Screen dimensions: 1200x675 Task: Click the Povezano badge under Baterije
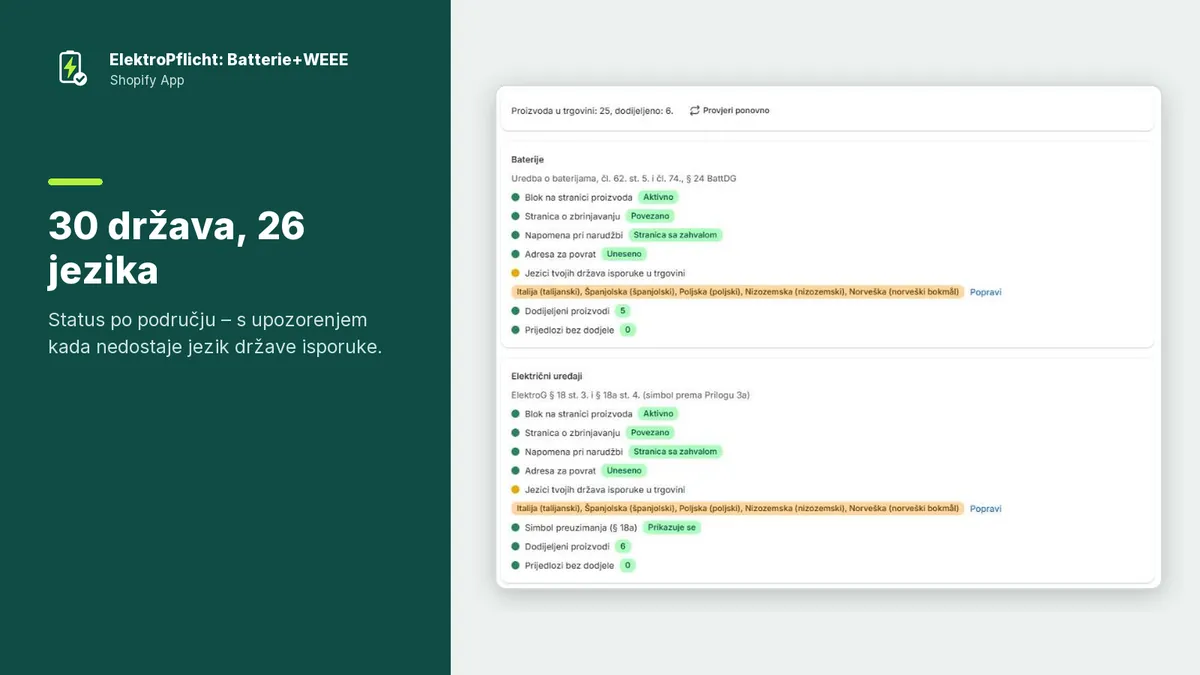pos(651,216)
